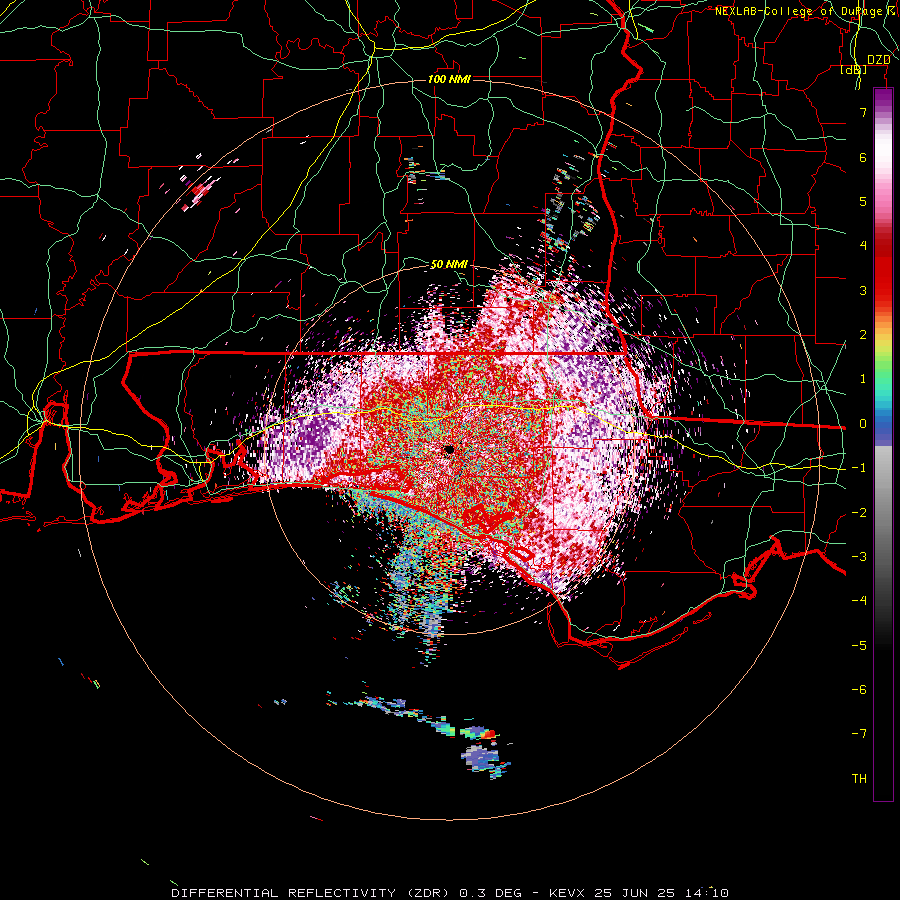Click the color scale value -2 label

pyautogui.click(x=859, y=513)
